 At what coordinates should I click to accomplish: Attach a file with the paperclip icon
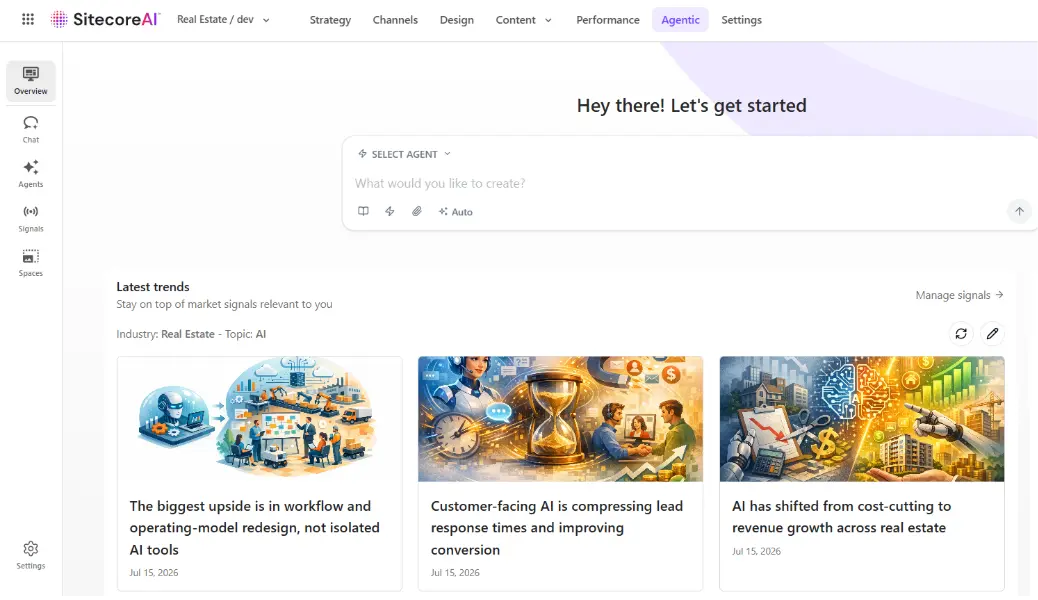[x=416, y=211]
